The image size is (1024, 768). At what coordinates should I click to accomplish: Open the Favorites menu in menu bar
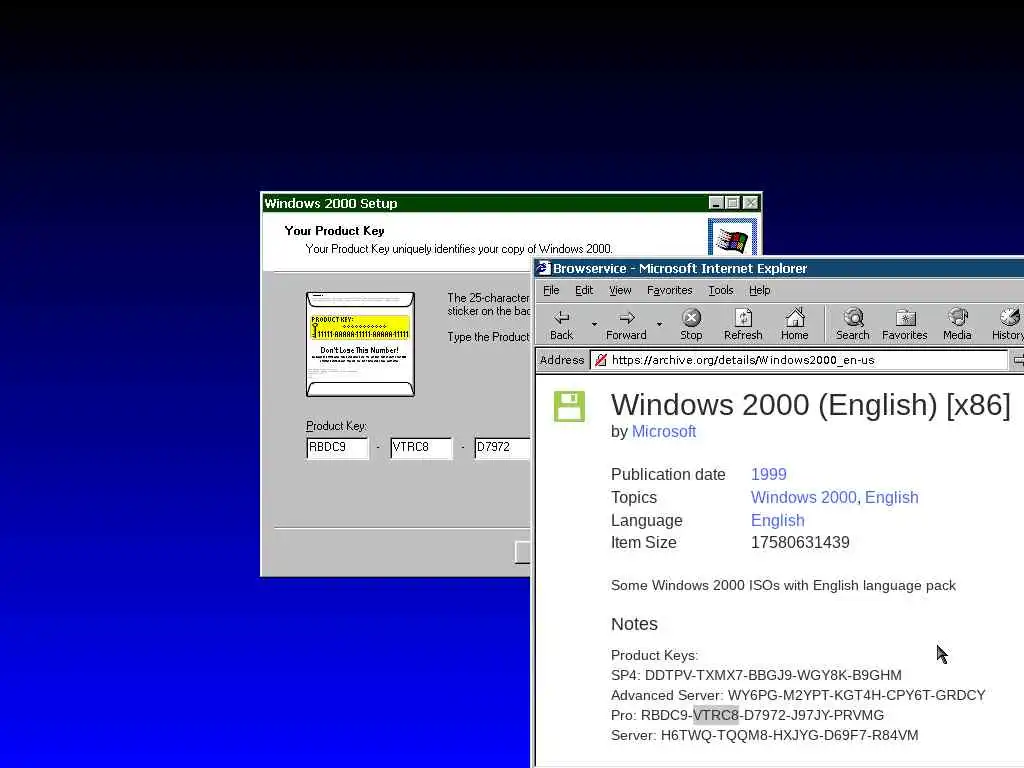pos(669,290)
